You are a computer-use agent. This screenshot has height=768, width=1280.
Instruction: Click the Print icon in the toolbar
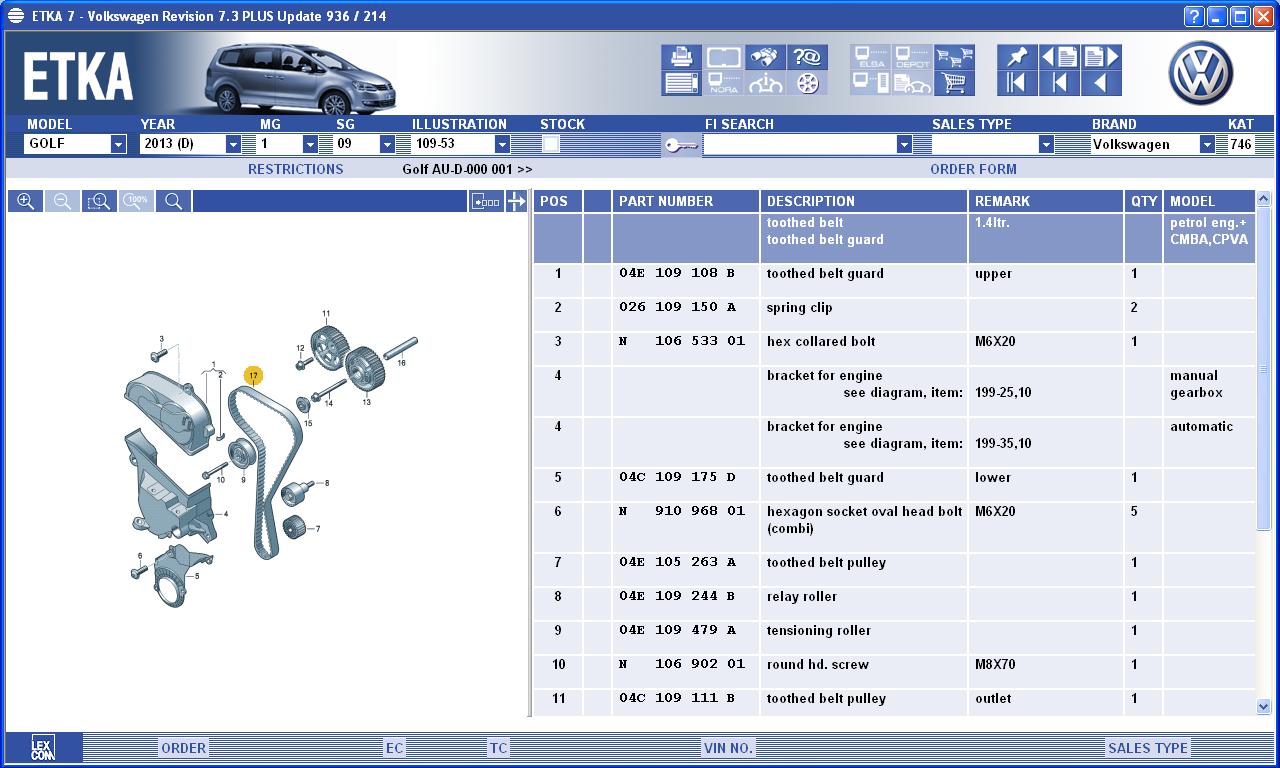coord(681,56)
